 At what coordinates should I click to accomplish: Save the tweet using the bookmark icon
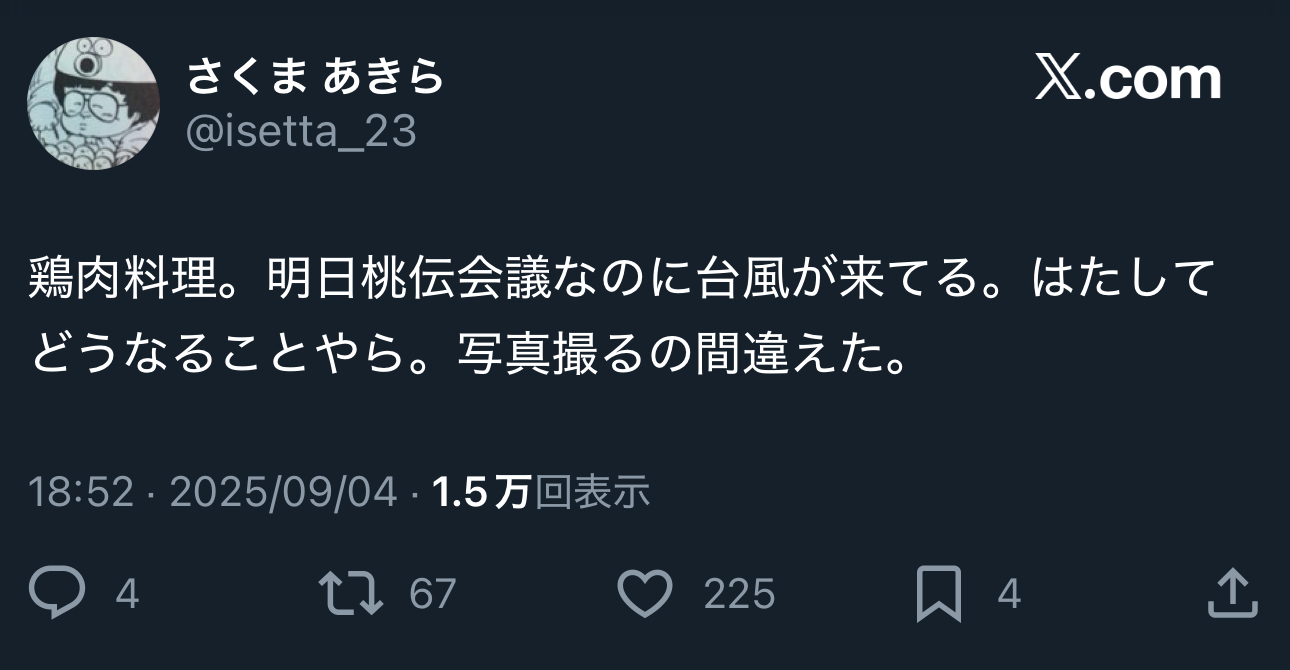click(x=939, y=594)
